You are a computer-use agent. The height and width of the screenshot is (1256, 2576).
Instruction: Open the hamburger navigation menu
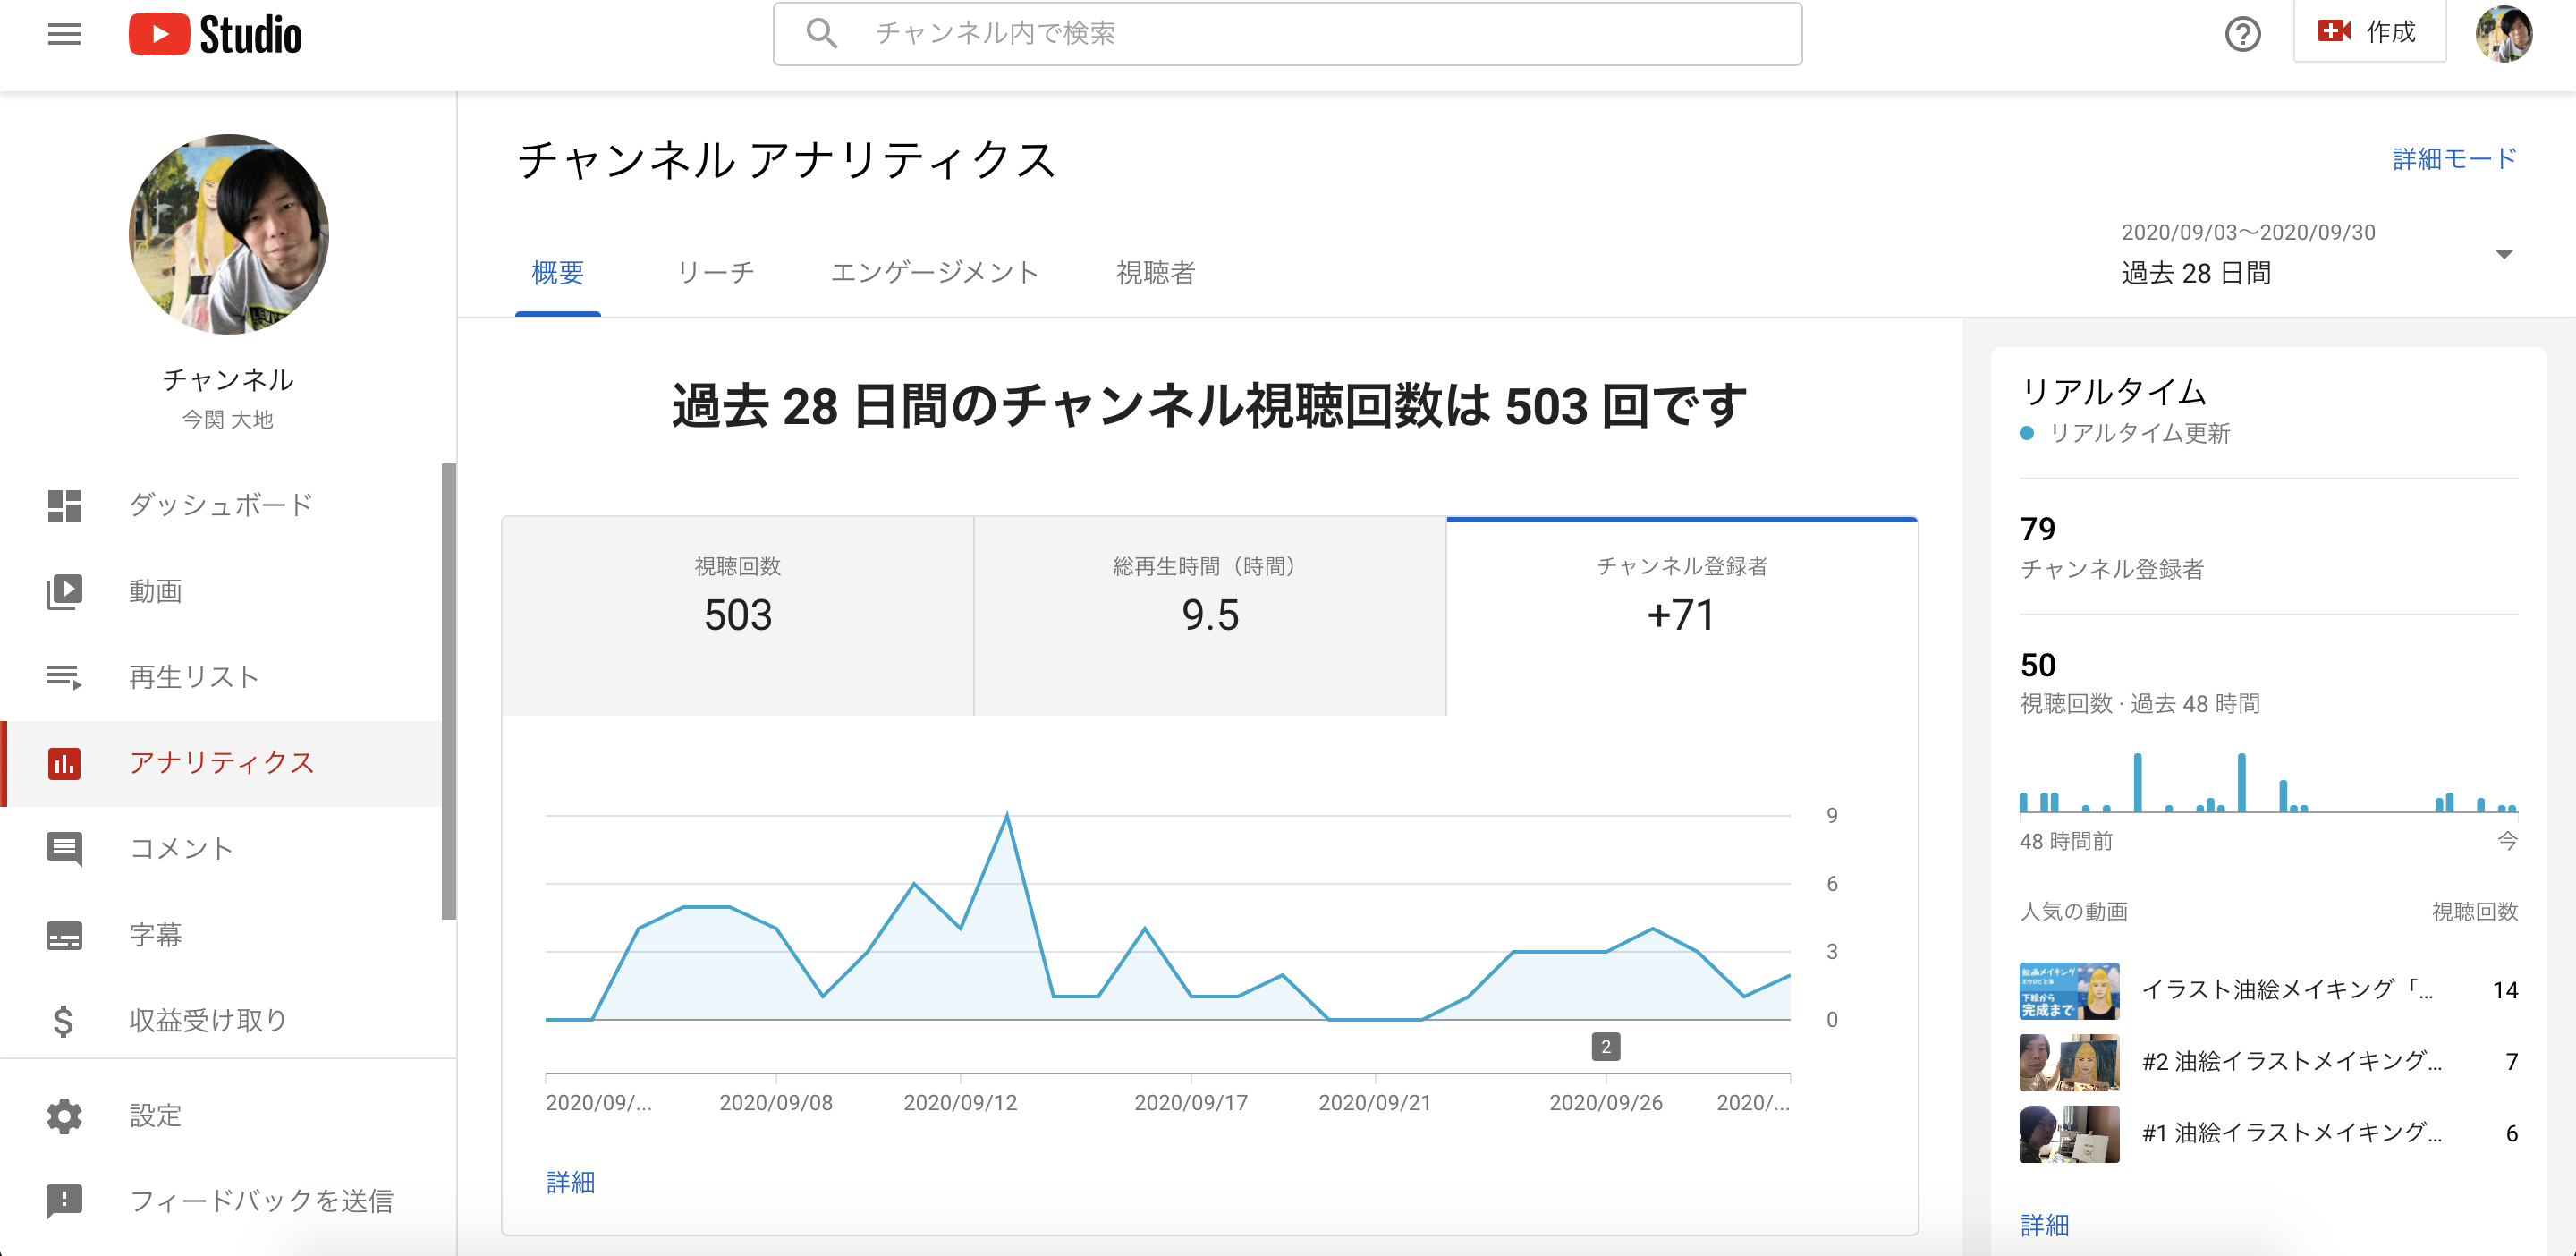point(64,34)
